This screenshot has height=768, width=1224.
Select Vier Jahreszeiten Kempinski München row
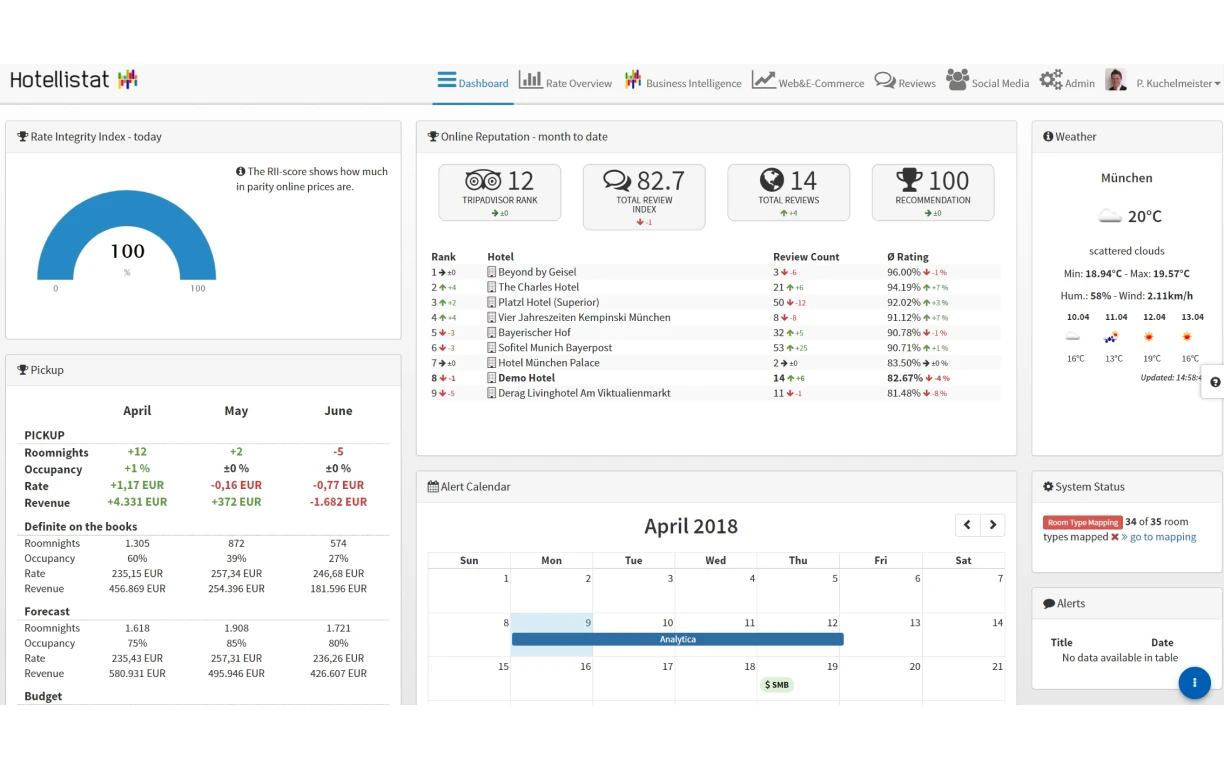(x=715, y=318)
